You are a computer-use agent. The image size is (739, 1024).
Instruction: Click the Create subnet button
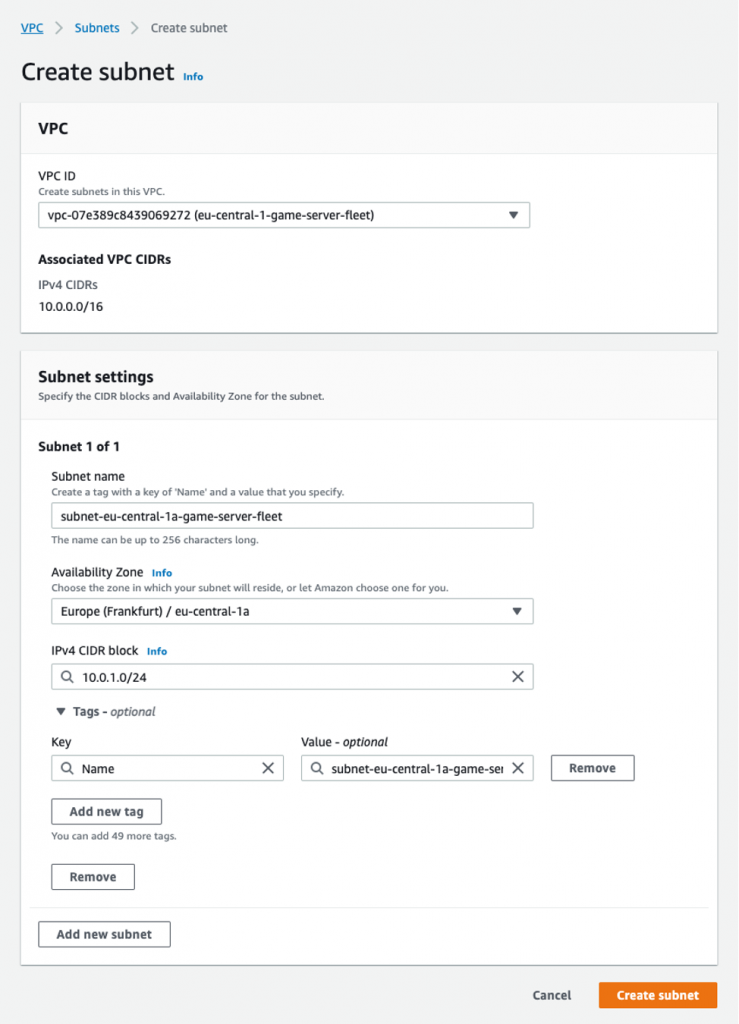[x=657, y=995]
